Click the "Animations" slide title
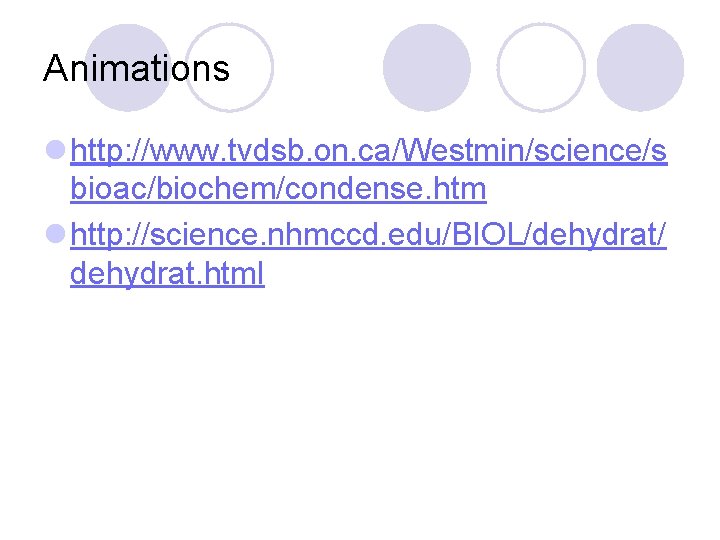 (x=137, y=68)
